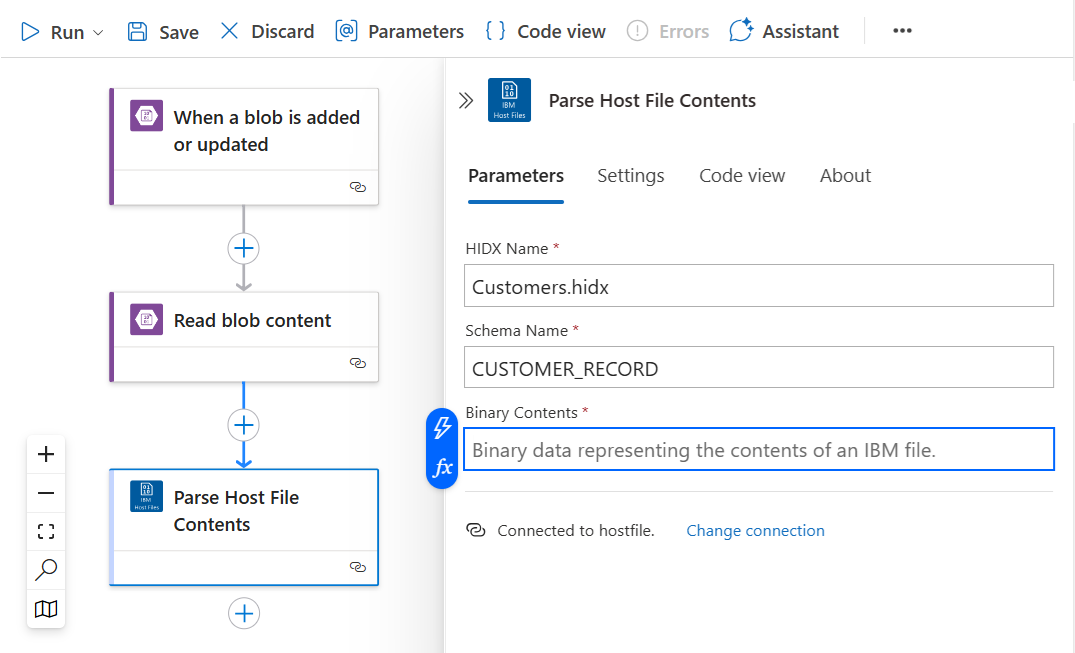The width and height of the screenshot is (1075, 653).
Task: Click the Save button in toolbar
Action: tap(164, 32)
